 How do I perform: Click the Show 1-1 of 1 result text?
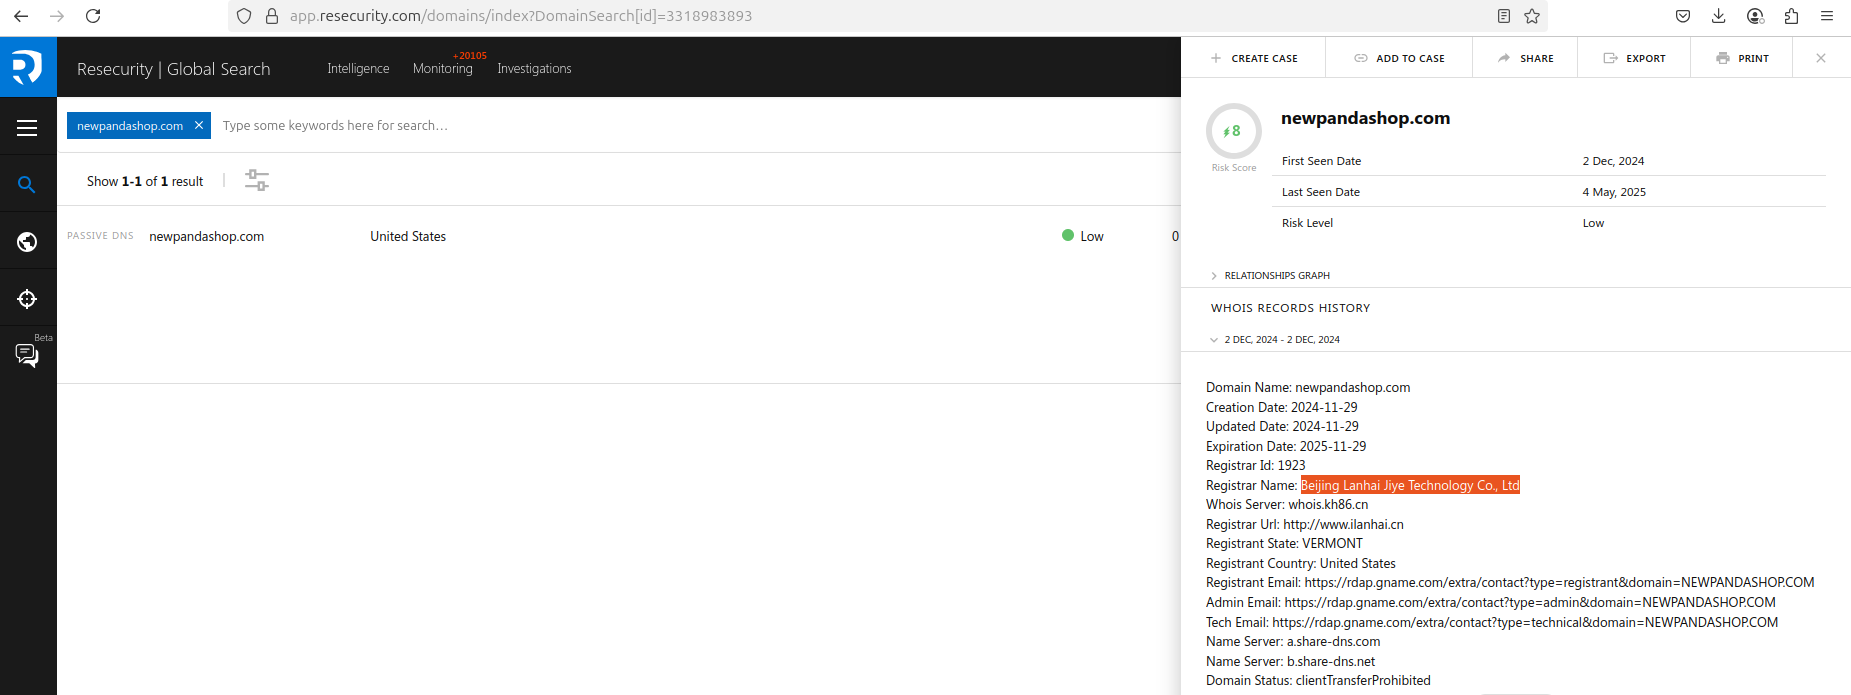[145, 181]
